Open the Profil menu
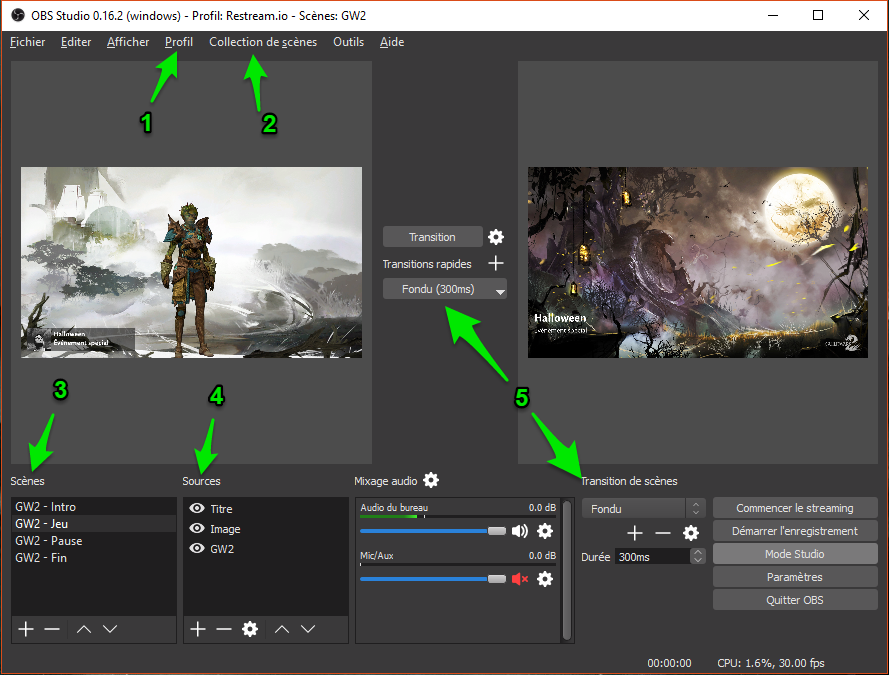Viewport: 889px width, 675px height. tap(179, 42)
